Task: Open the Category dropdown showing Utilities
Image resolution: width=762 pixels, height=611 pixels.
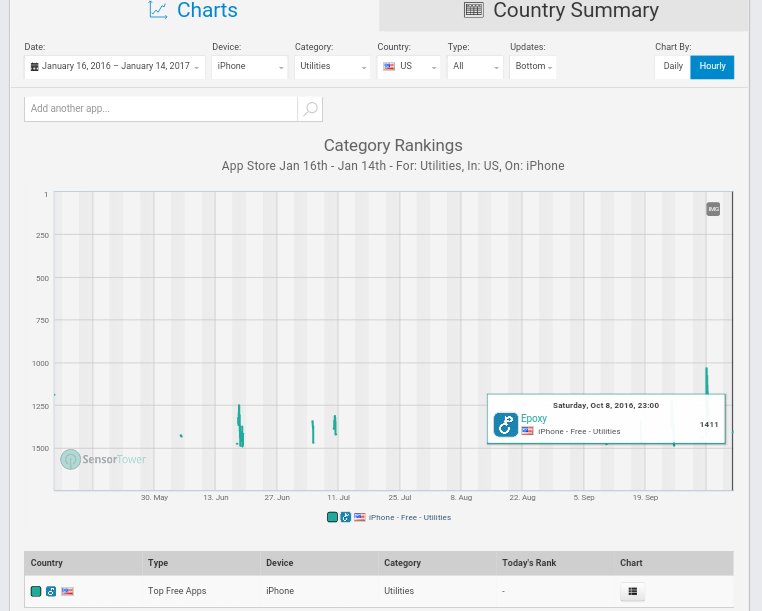Action: point(332,67)
